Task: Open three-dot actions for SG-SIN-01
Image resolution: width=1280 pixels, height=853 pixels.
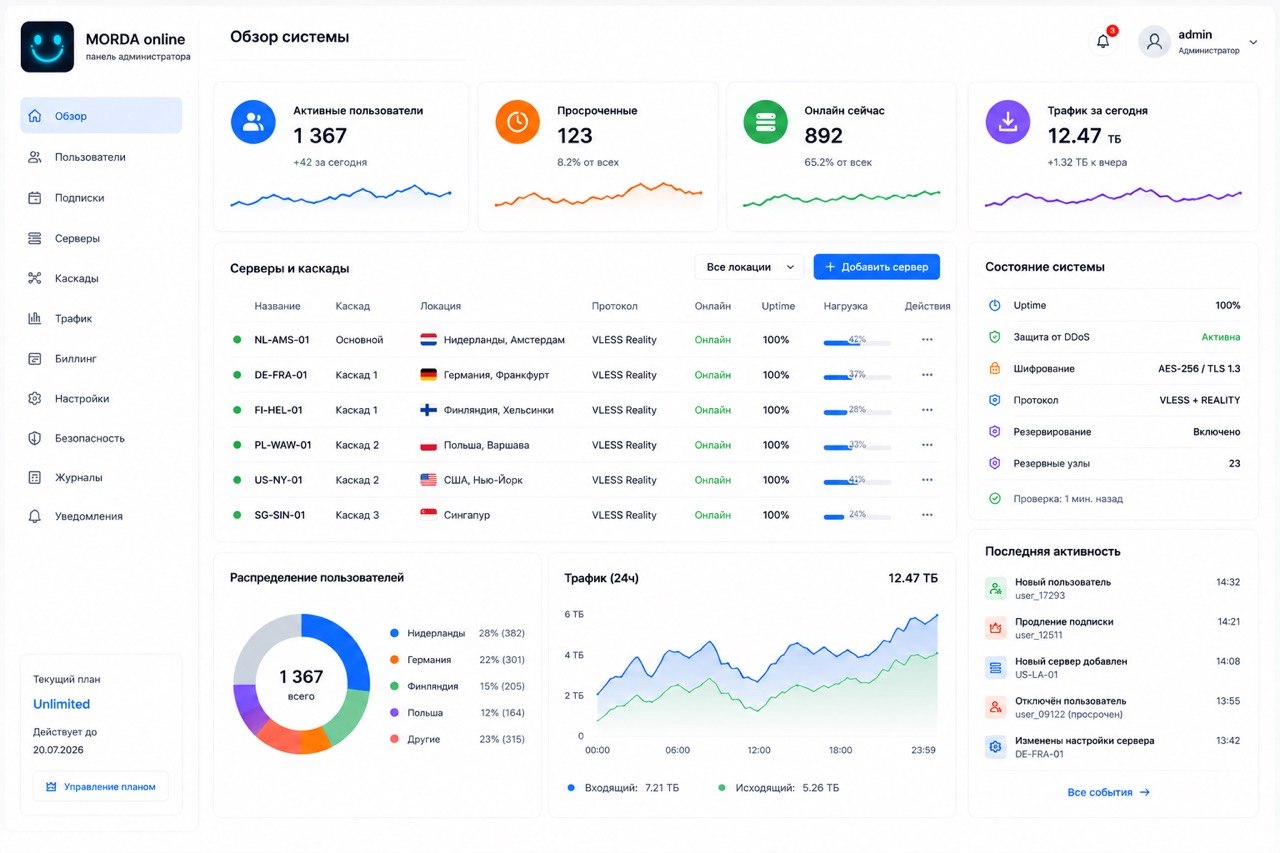Action: pos(927,515)
